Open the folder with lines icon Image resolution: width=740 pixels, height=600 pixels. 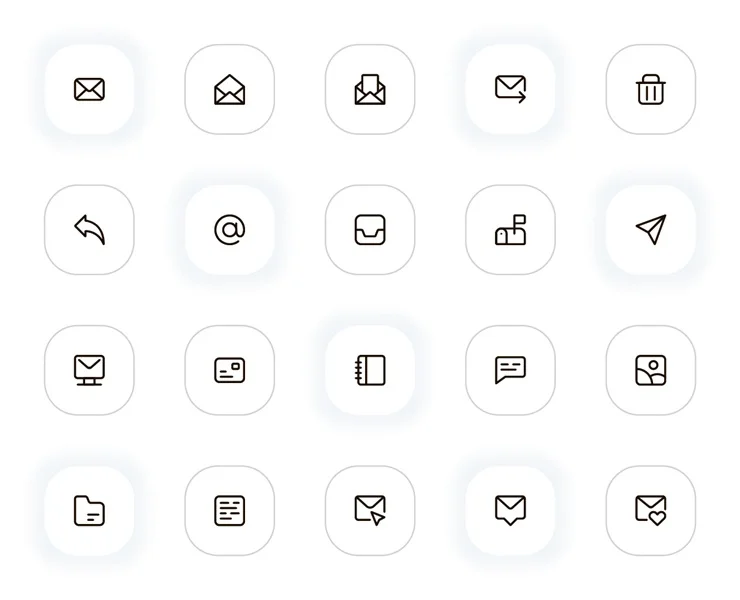click(89, 511)
